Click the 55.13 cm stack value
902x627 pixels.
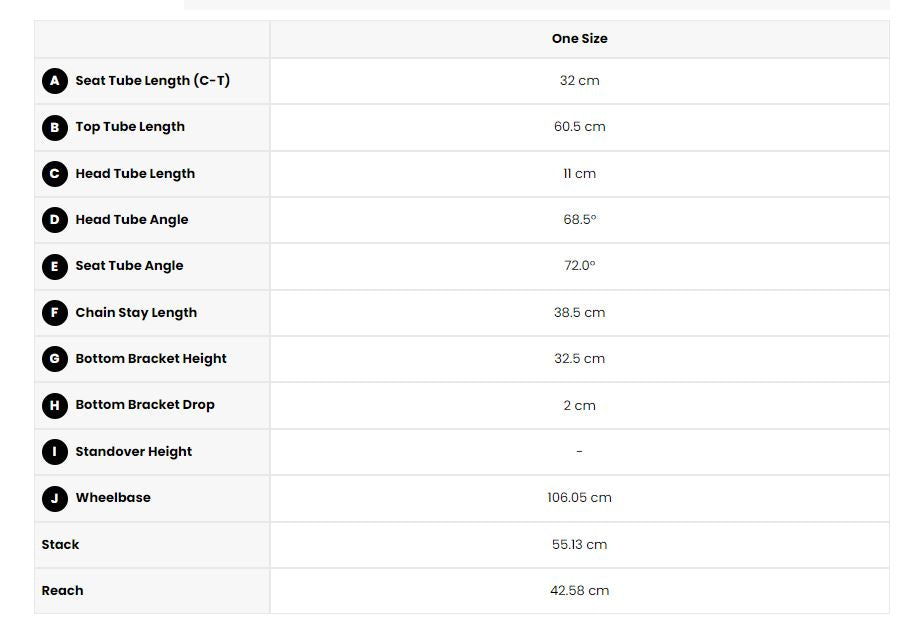[x=579, y=545]
